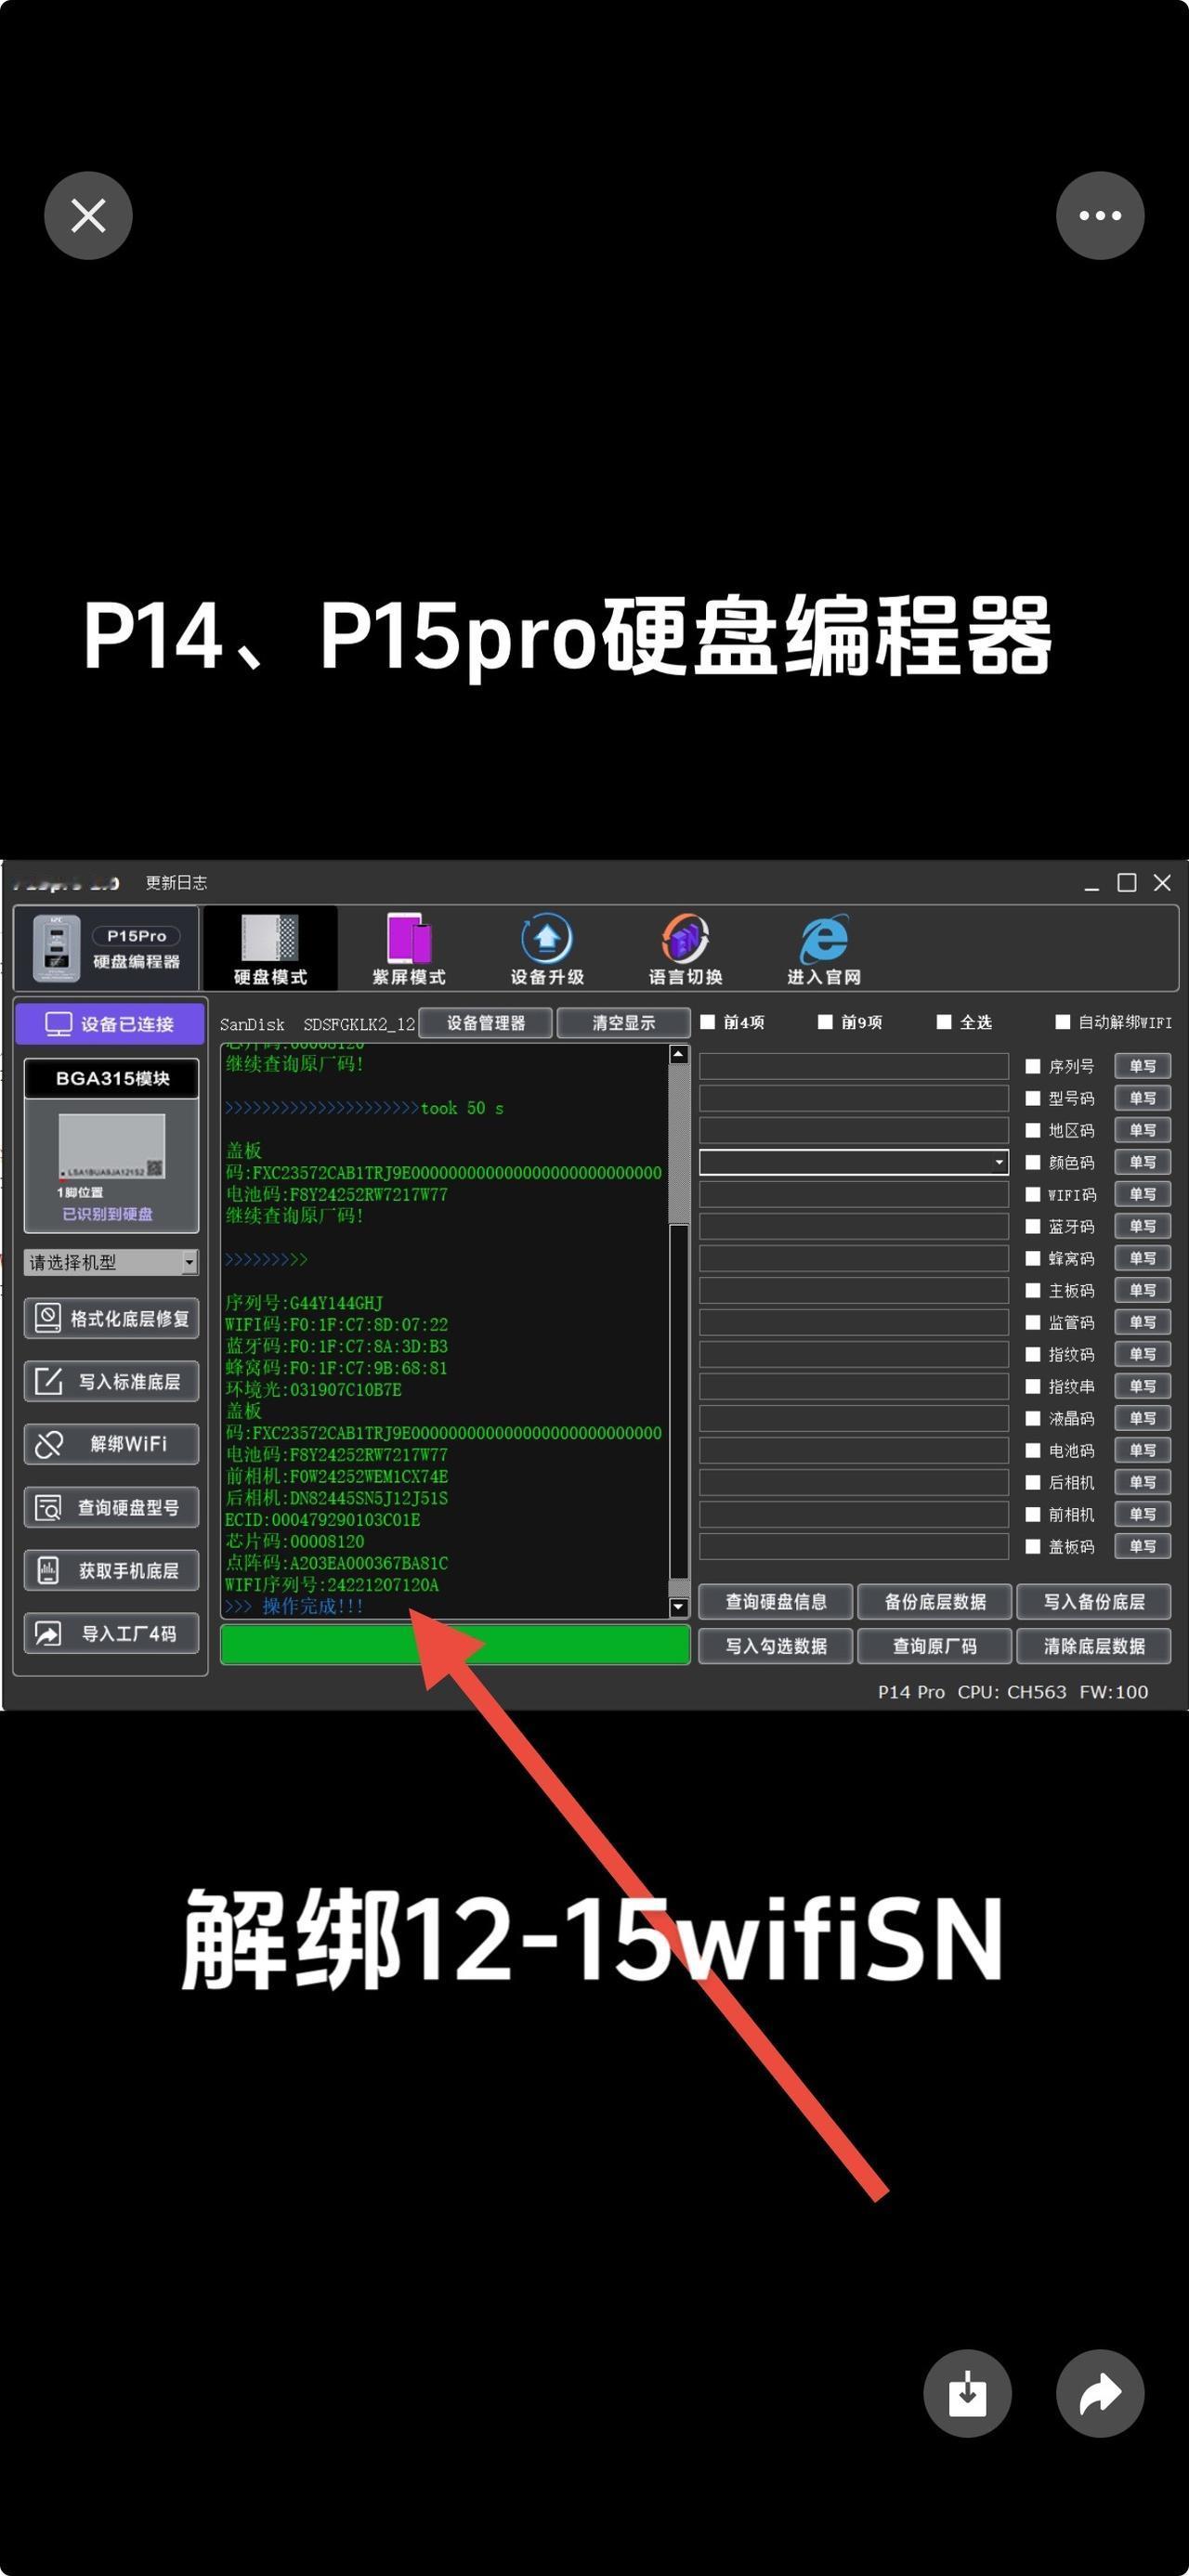
Task: Select the 硬盘模式 hard disk mode tab
Action: point(270,948)
